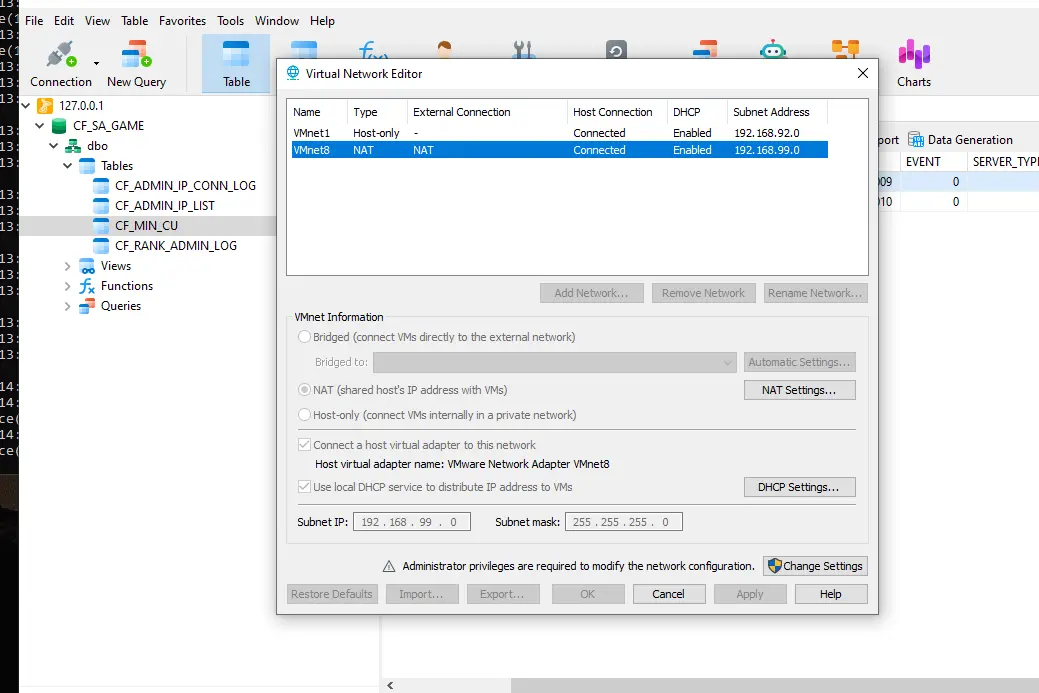Open the Window menu
This screenshot has width=1039, height=693.
point(277,21)
